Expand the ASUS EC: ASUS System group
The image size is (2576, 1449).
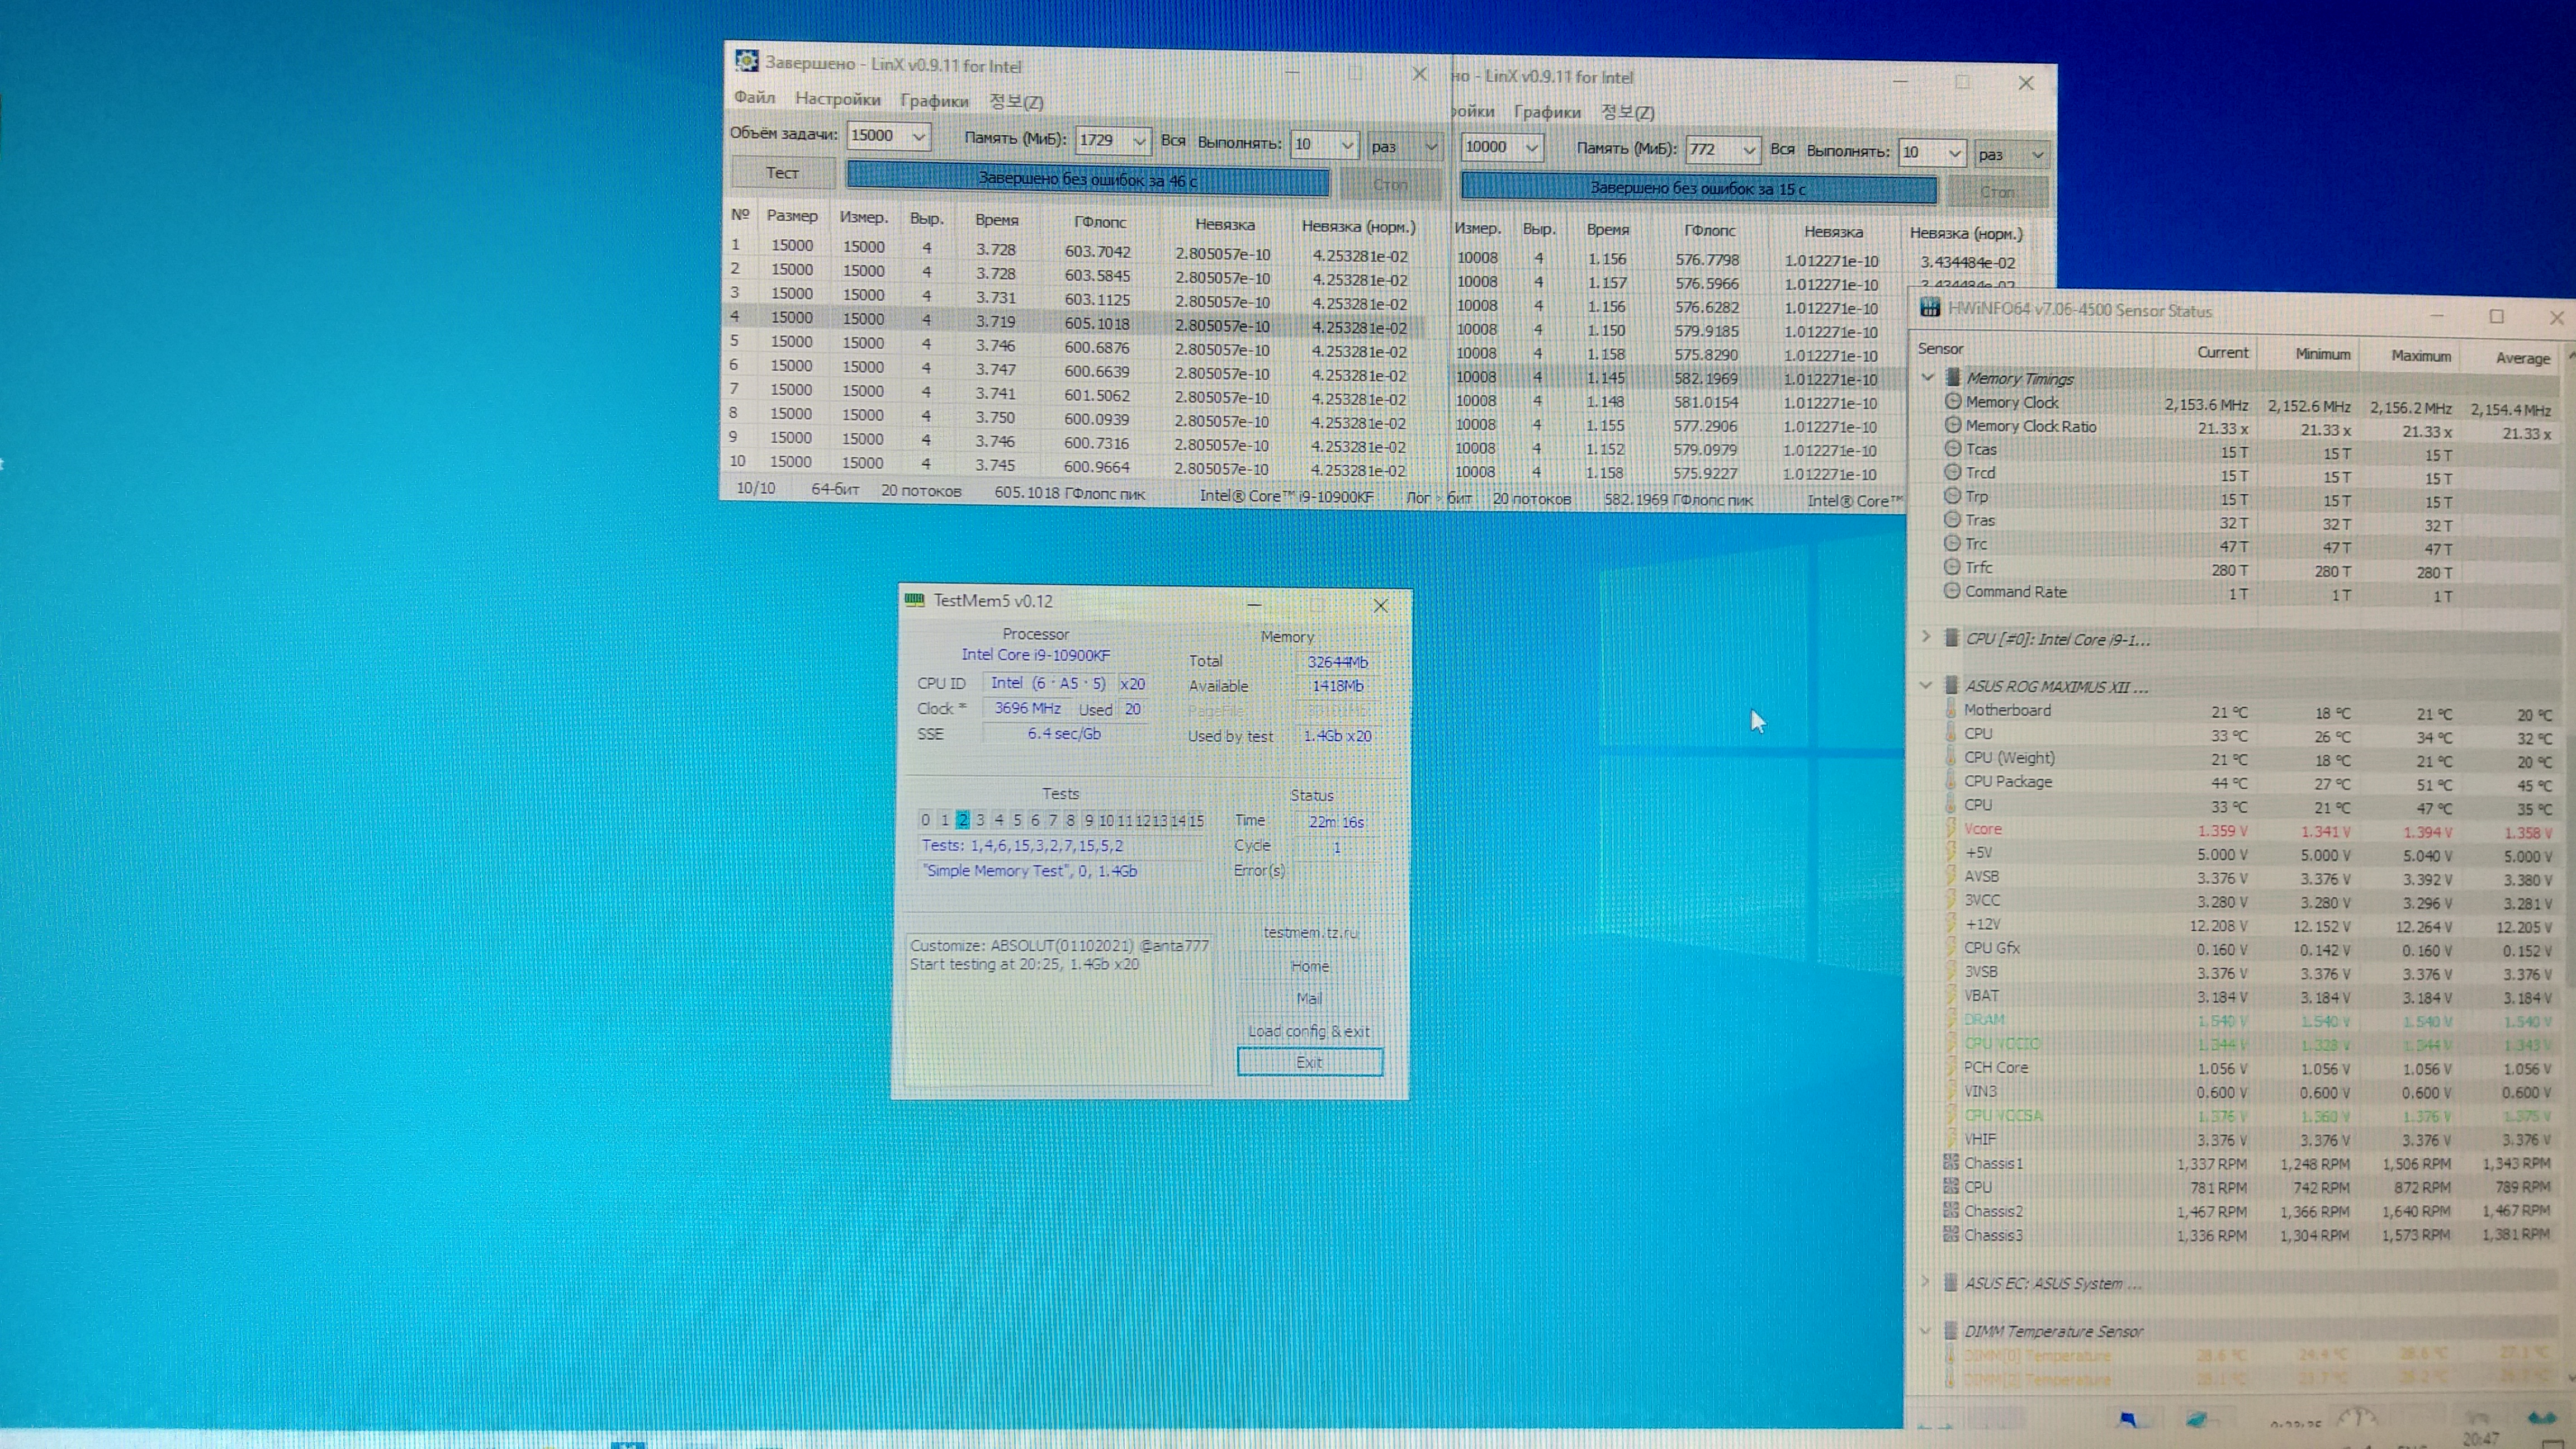coord(1926,1281)
